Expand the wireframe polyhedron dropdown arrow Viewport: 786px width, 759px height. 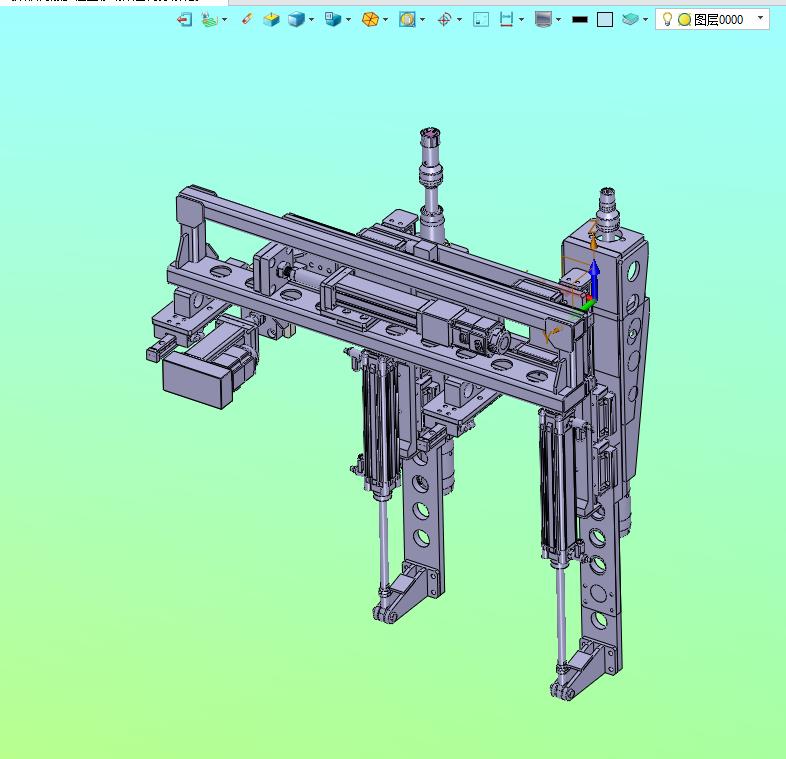point(385,20)
